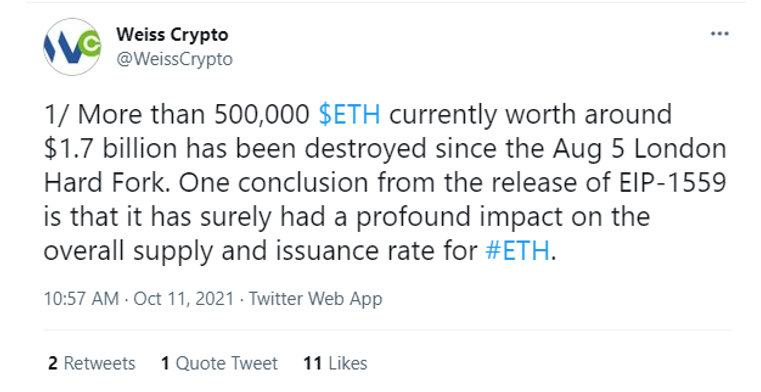
Task: Click the $1.7 billion text in tweet
Action: [x=110, y=148]
